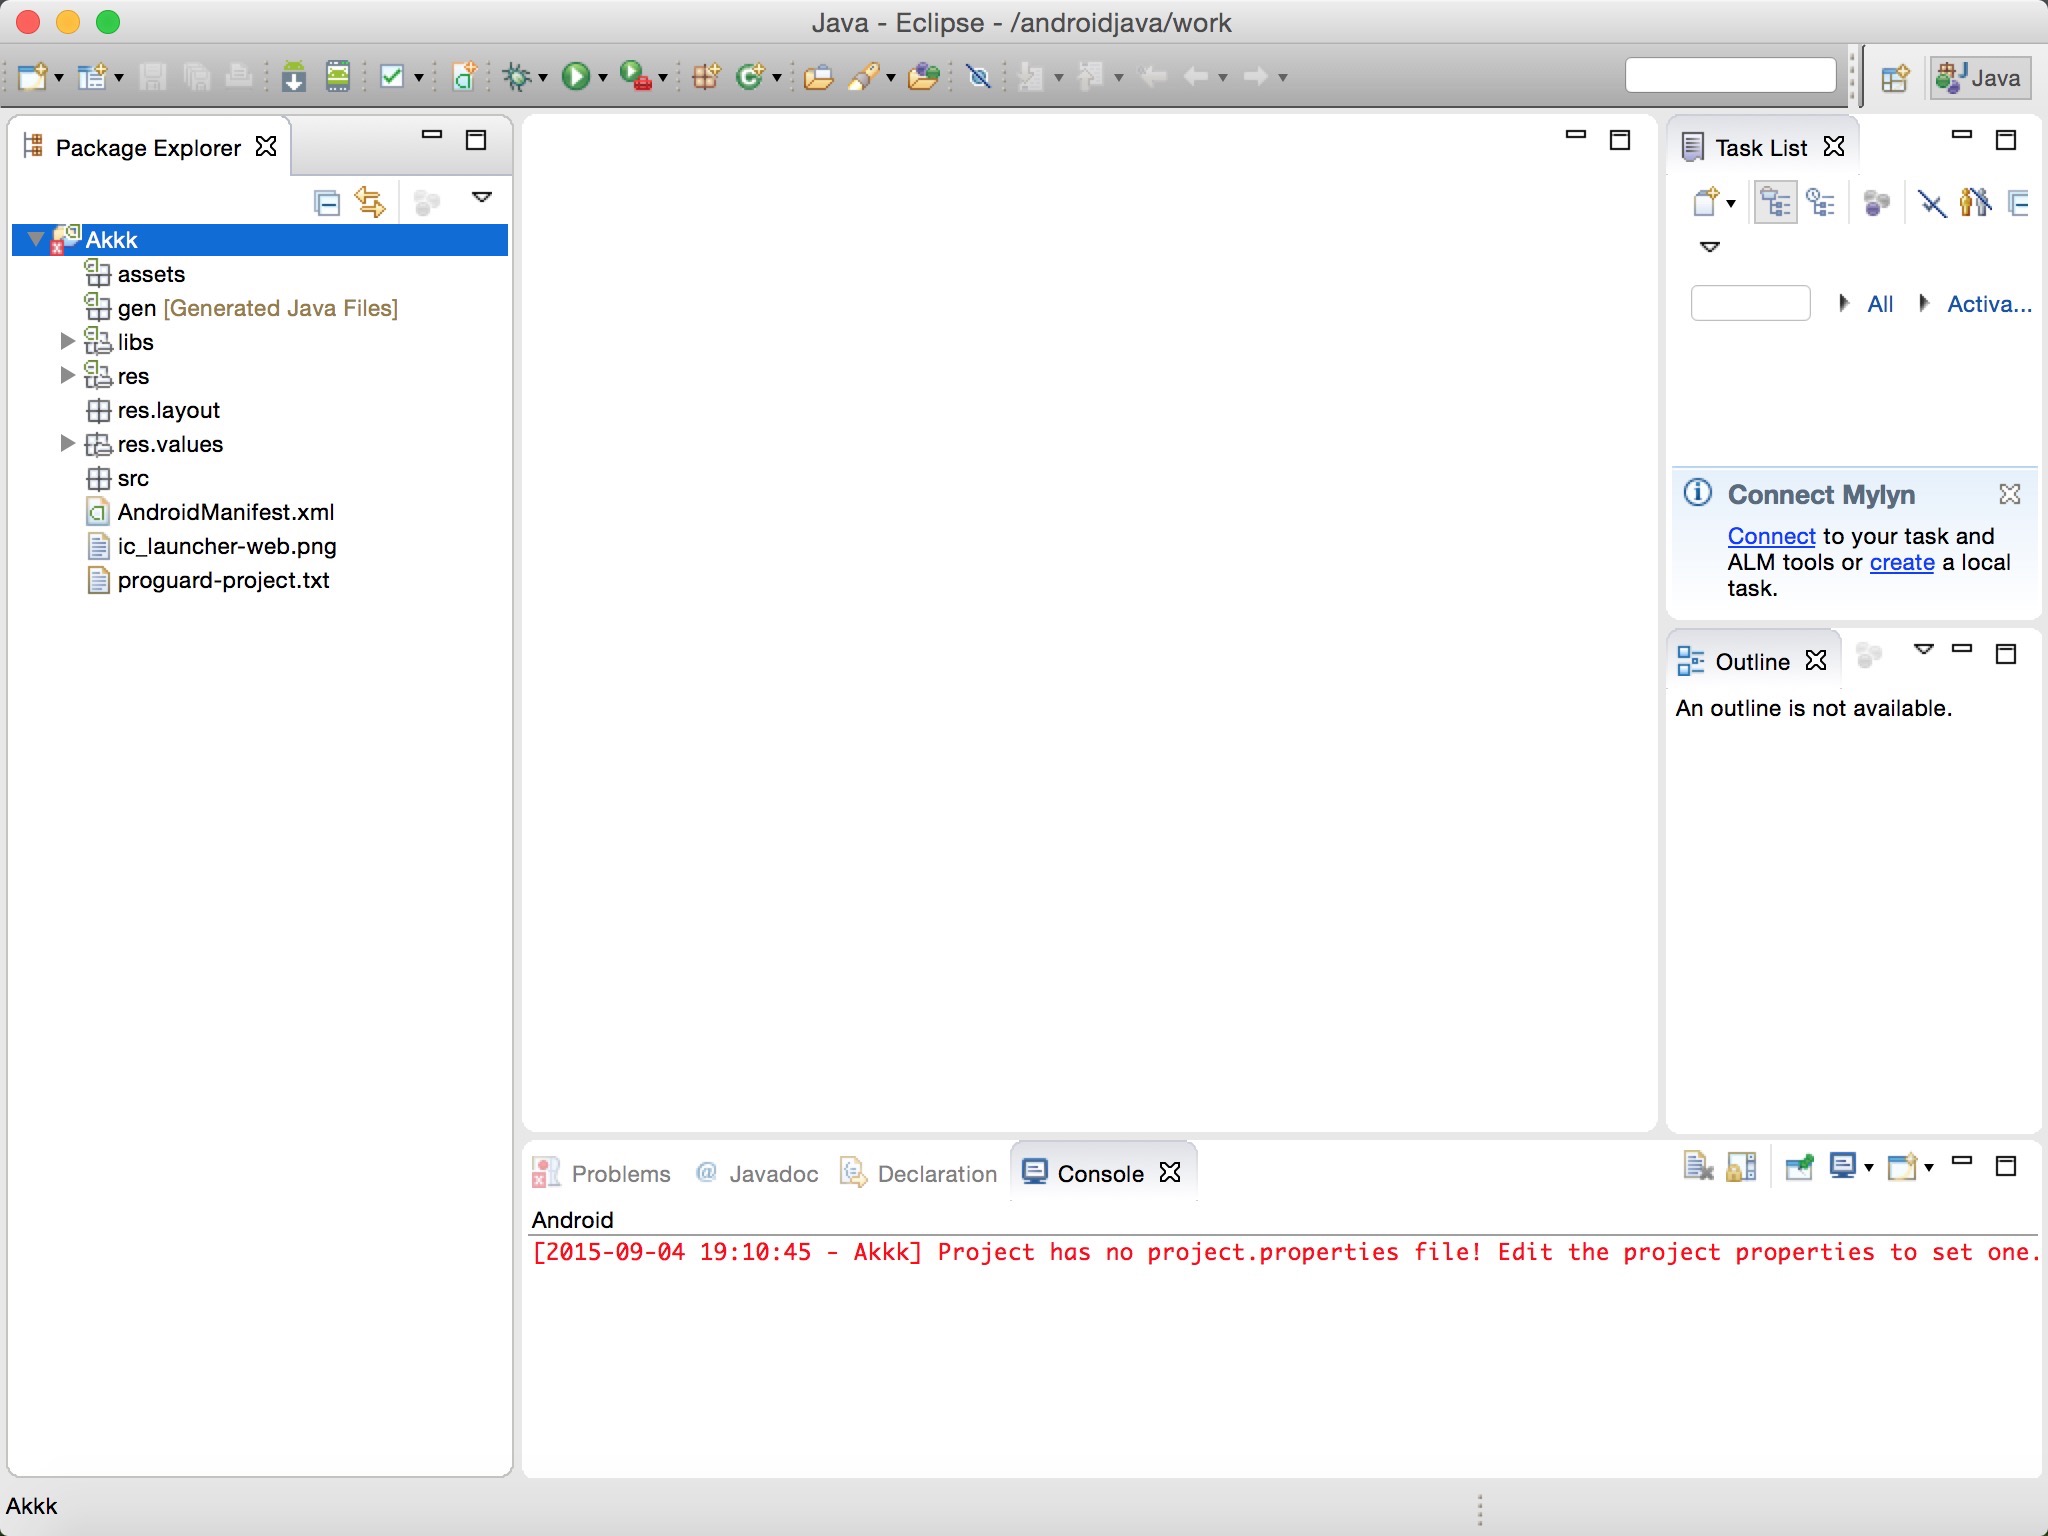Select the res.layout package
Image resolution: width=2048 pixels, height=1536 pixels.
pyautogui.click(x=168, y=410)
